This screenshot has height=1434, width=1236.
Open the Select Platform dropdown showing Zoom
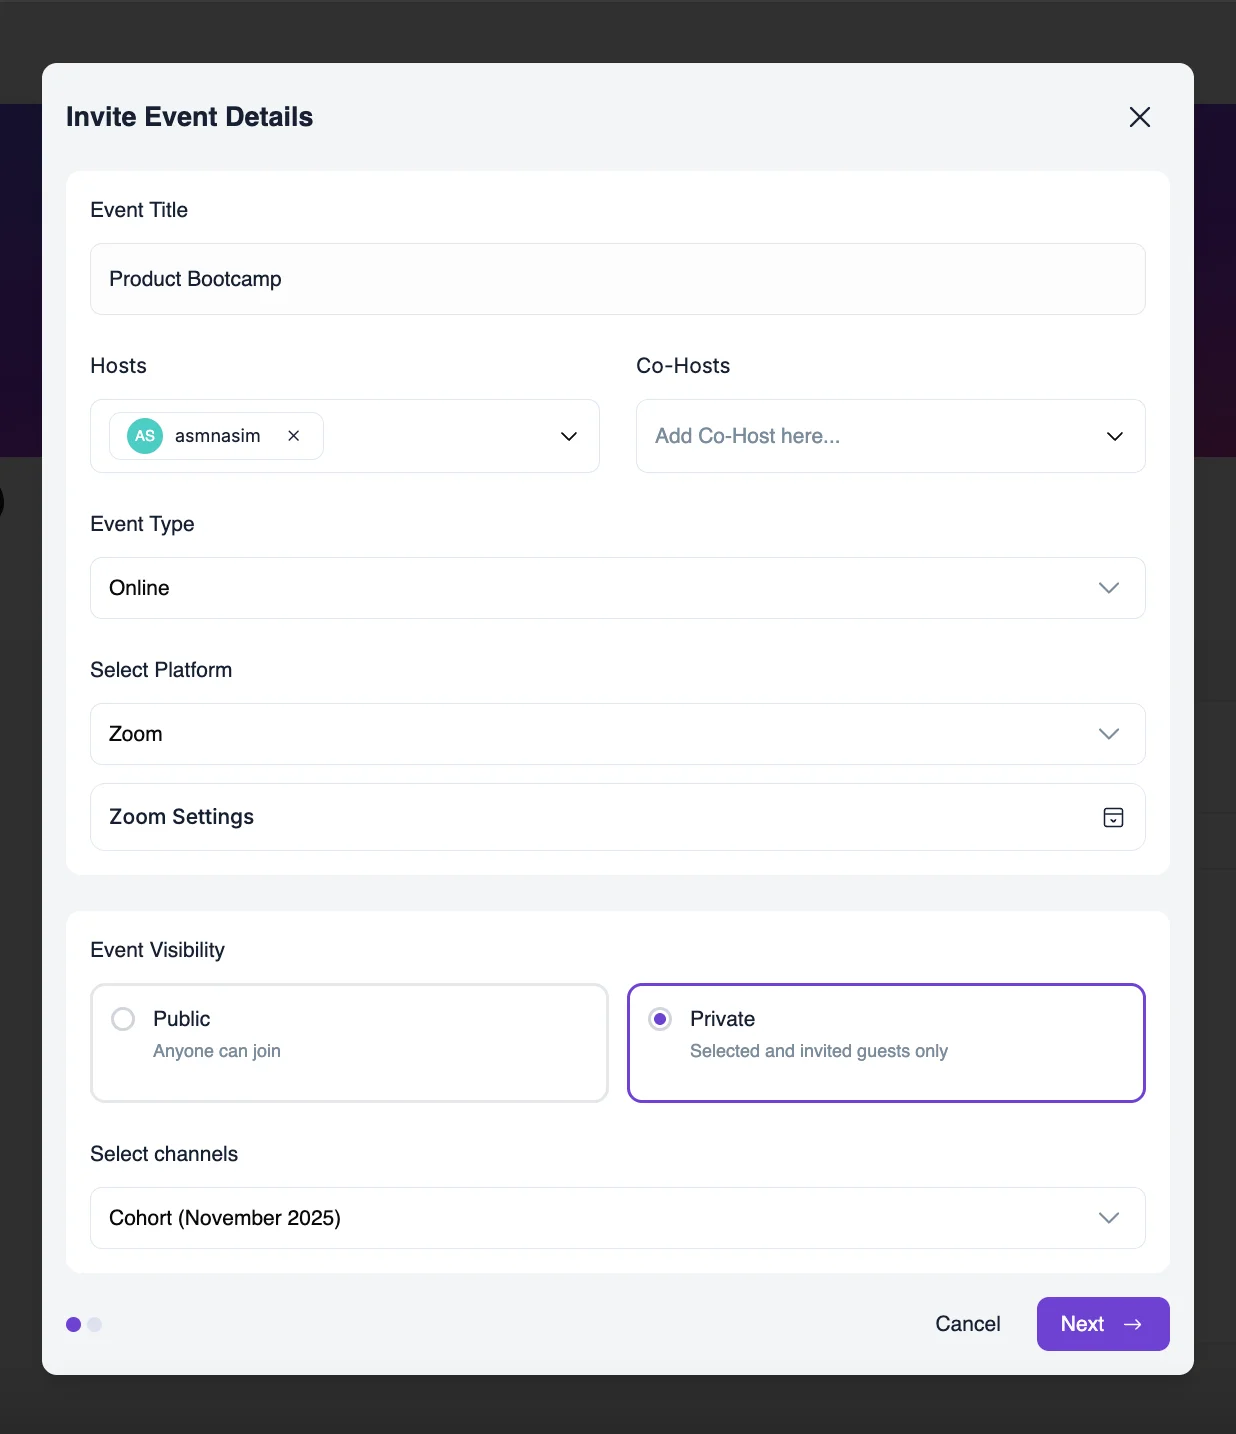pos(617,734)
